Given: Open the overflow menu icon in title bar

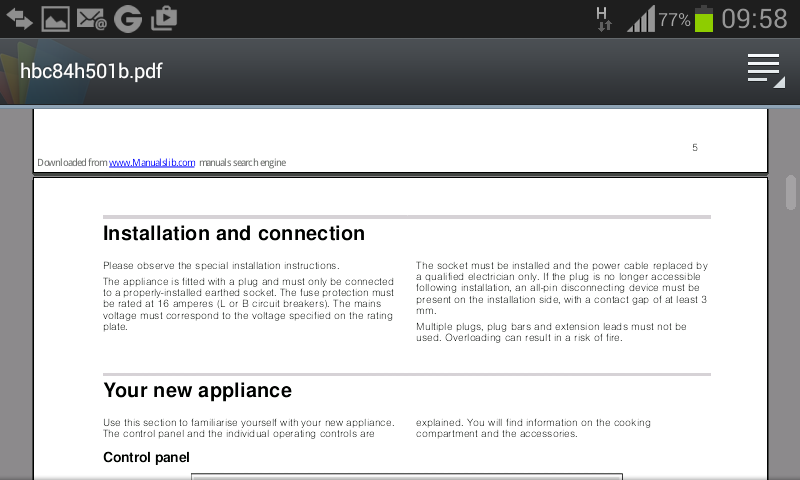Looking at the screenshot, I should (x=764, y=71).
